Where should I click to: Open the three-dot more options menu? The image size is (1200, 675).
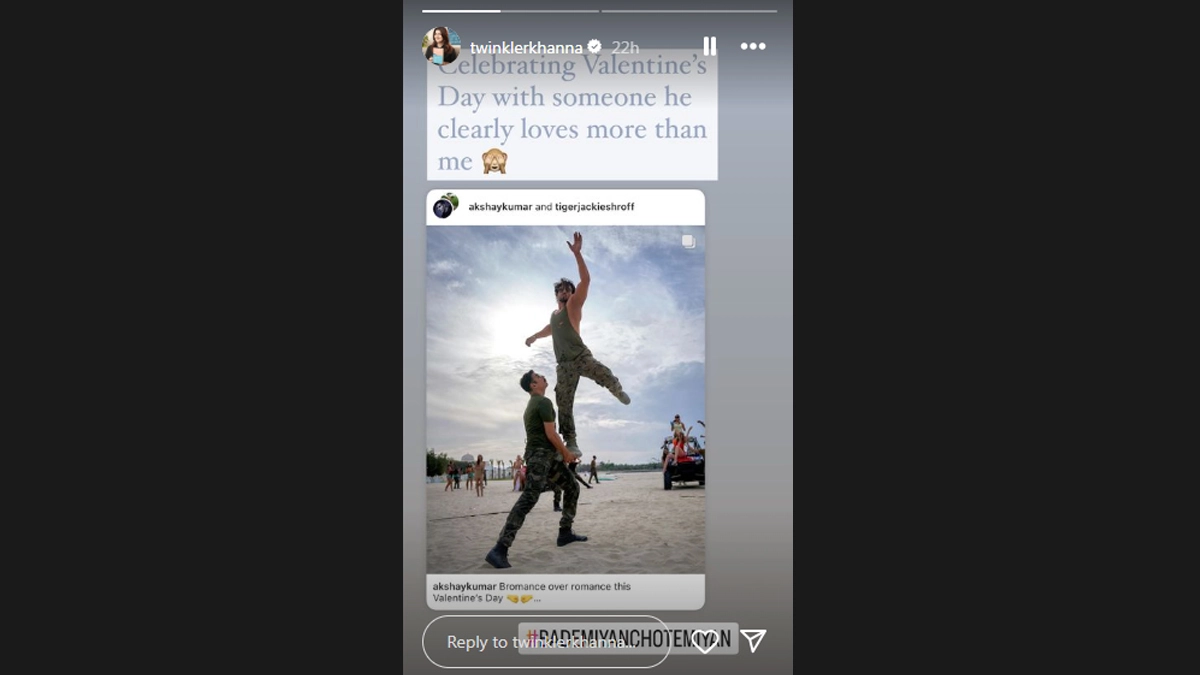pyautogui.click(x=753, y=46)
